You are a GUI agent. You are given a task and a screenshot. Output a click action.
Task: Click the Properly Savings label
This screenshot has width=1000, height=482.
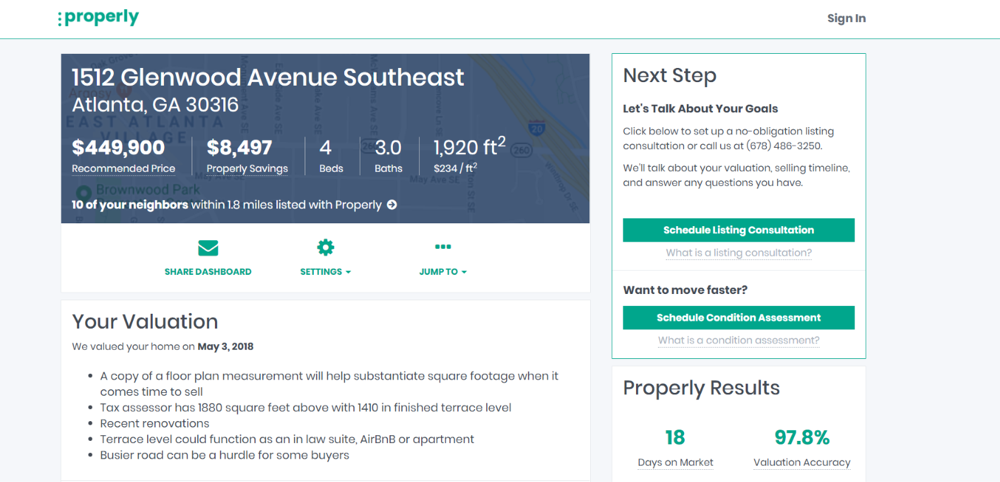coord(247,169)
